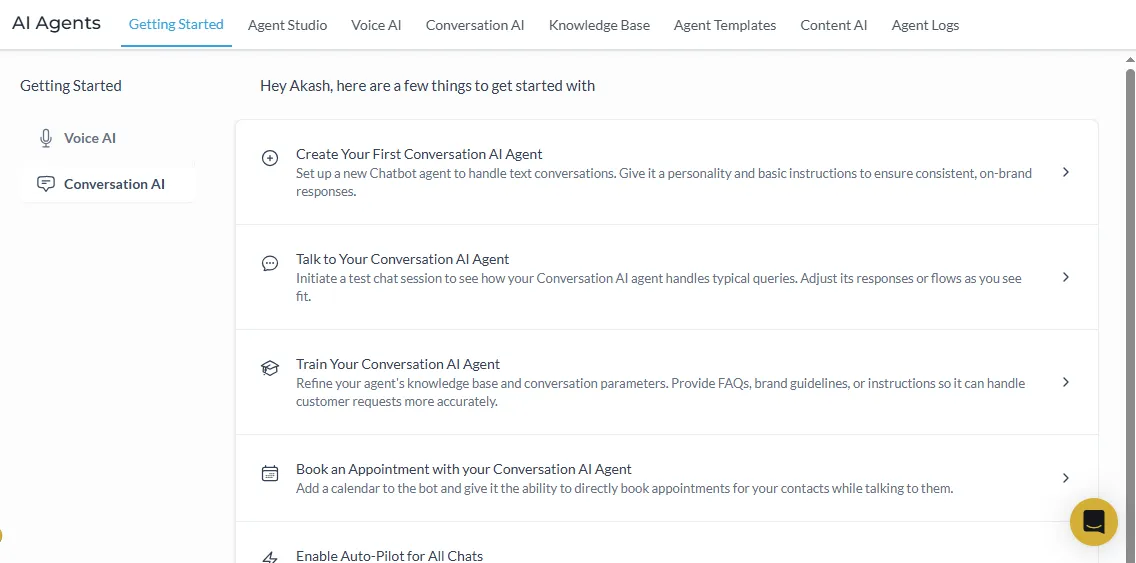
Task: Expand Create Your First Conversation AI Agent chevron
Action: point(1065,172)
